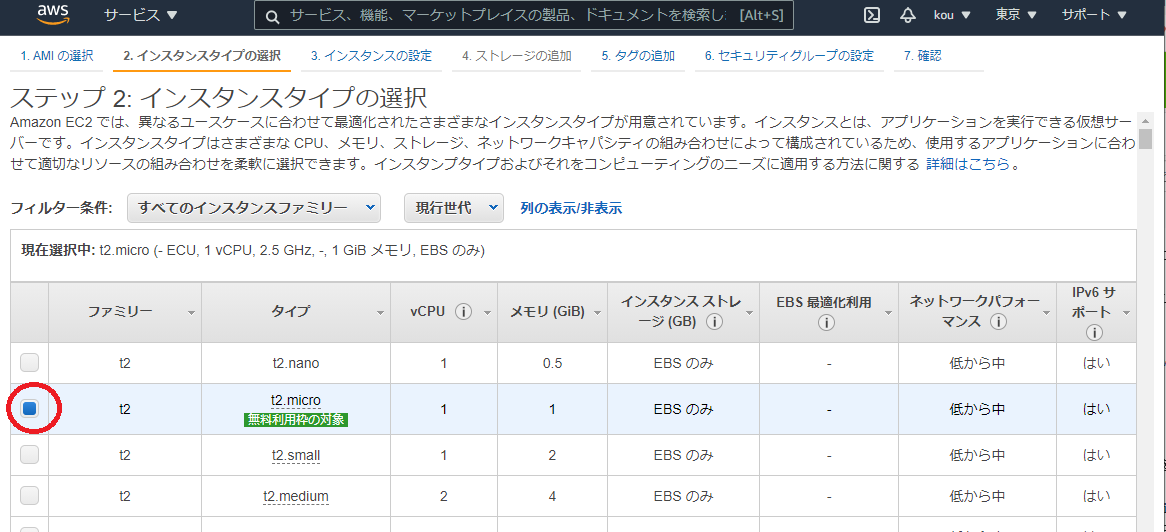The height and width of the screenshot is (532, 1166).
Task: Go to step 1 AMI の選択 tab
Action: point(57,56)
